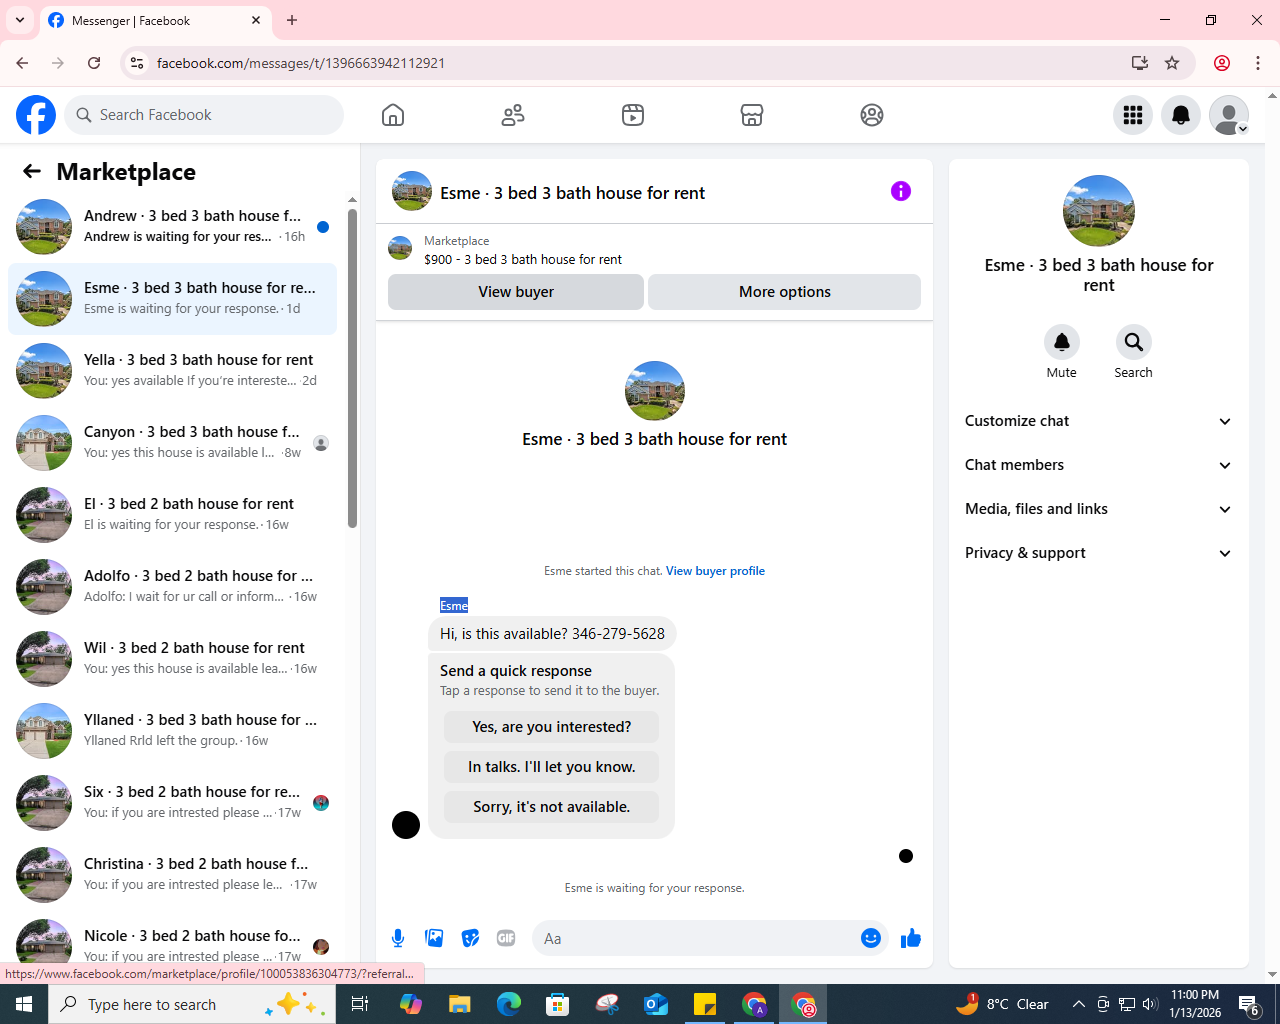1280x1024 pixels.
Task: Open the Notifications bell icon
Action: [x=1181, y=115]
